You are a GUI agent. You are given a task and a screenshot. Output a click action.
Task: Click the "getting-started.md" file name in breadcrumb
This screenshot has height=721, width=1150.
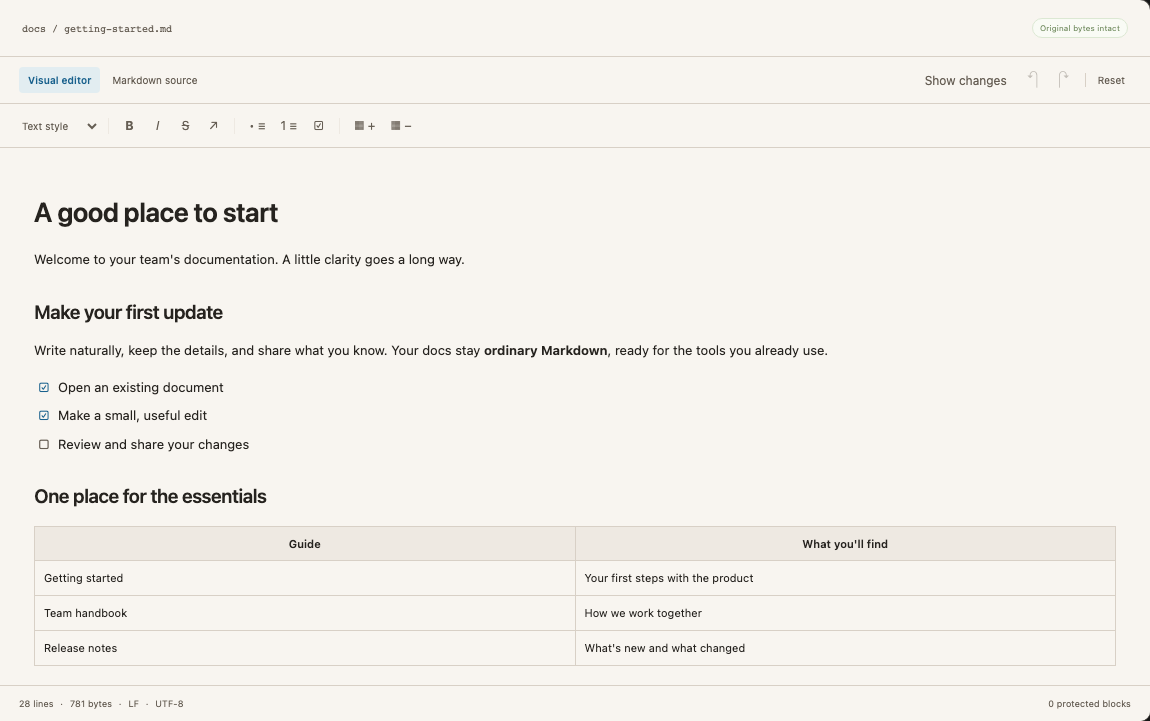(118, 29)
